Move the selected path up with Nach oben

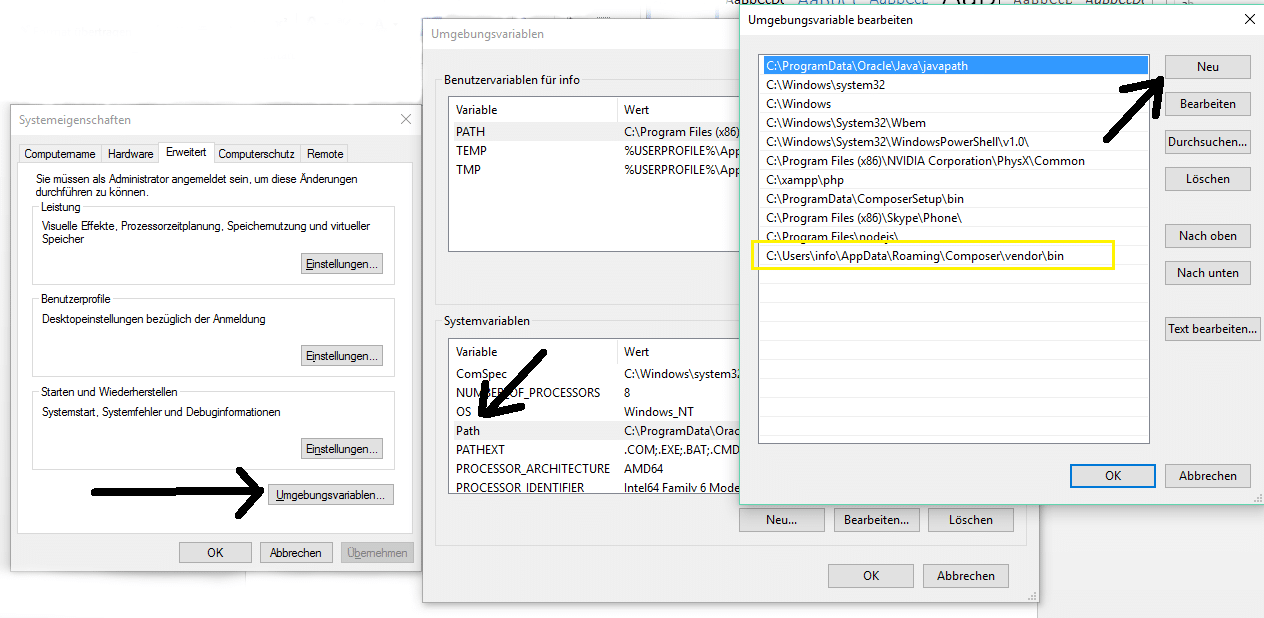click(x=1207, y=235)
